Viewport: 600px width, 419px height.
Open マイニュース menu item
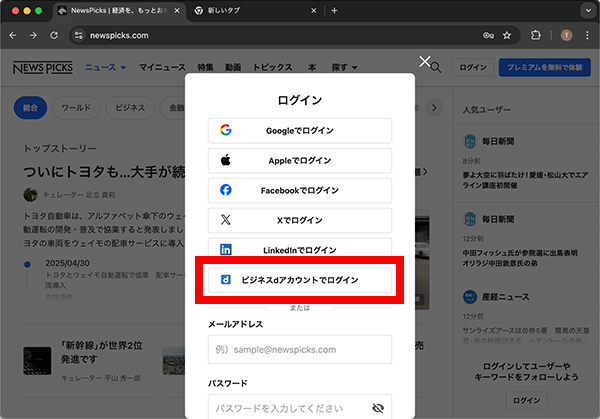pyautogui.click(x=162, y=67)
